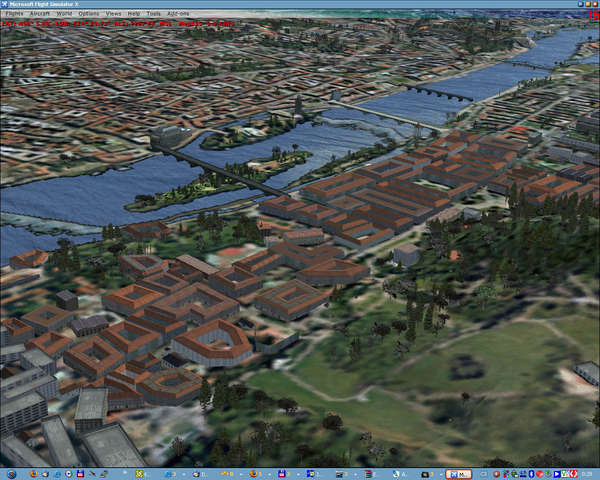Click the Flight Simulator X title bar icon
This screenshot has height=480, width=600.
[4, 4]
